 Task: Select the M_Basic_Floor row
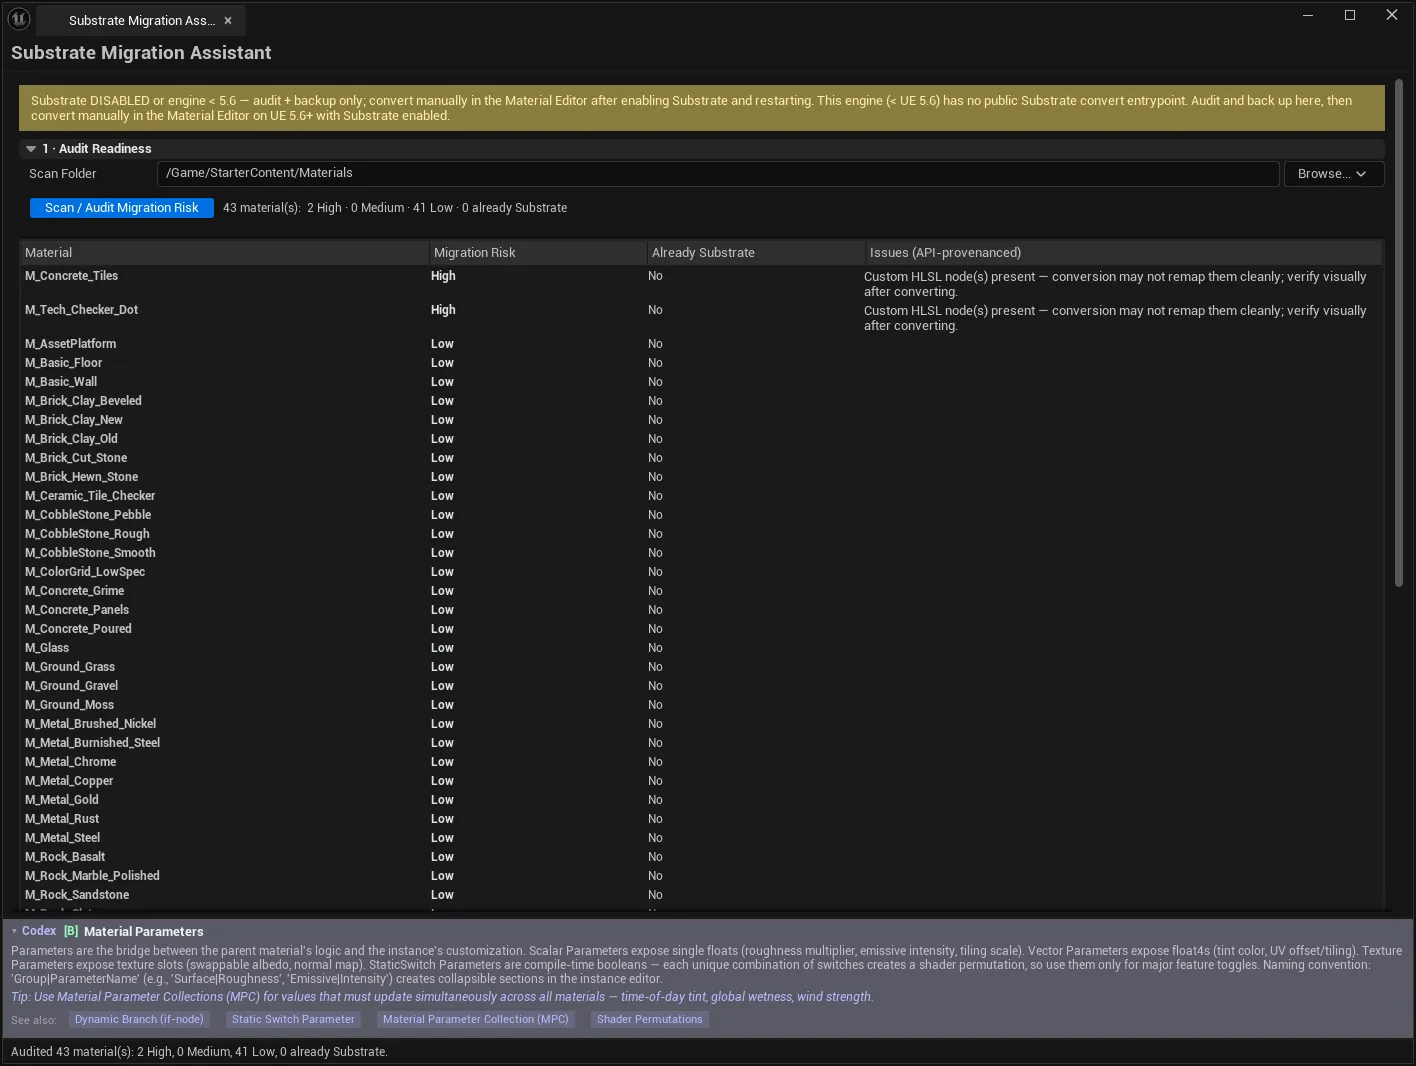[700, 363]
